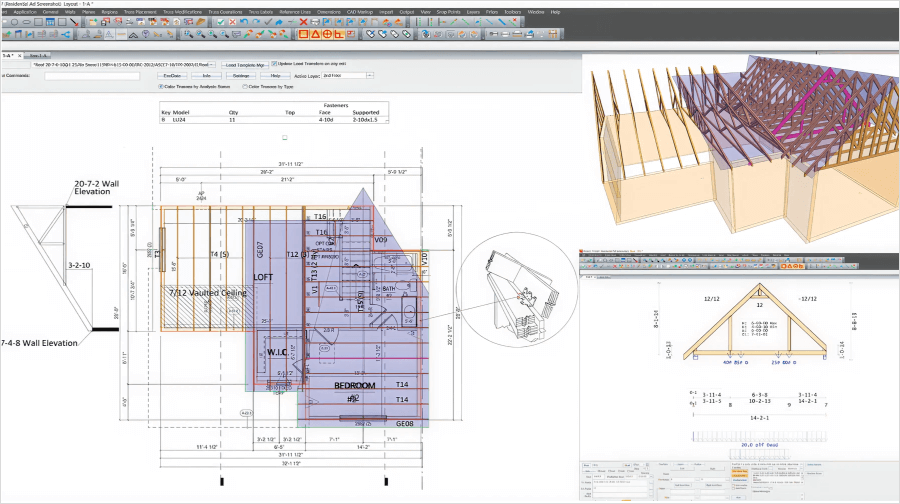Click the new folder icon
Image resolution: width=900 pixels, height=504 pixels.
point(93,22)
